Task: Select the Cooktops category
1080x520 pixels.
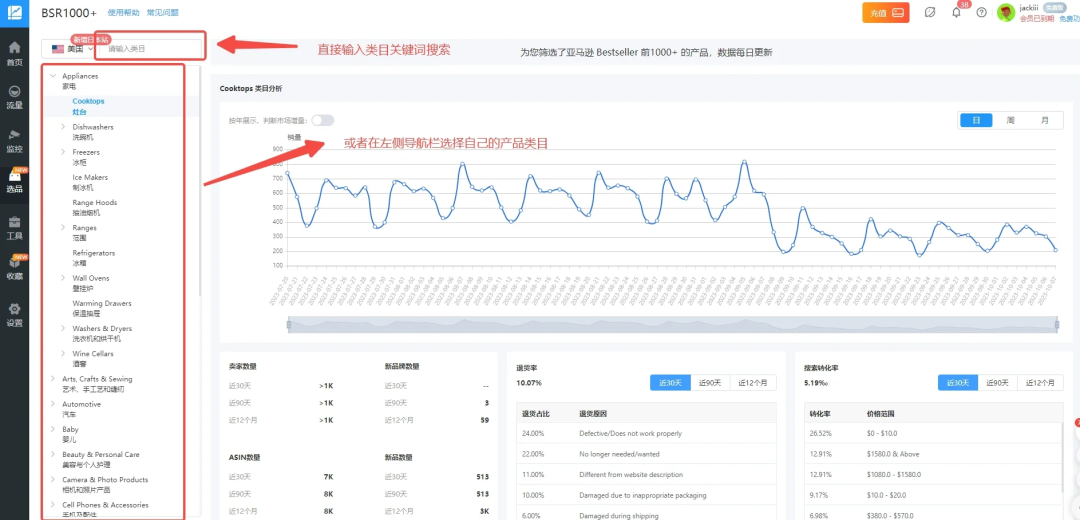Action: pyautogui.click(x=88, y=106)
